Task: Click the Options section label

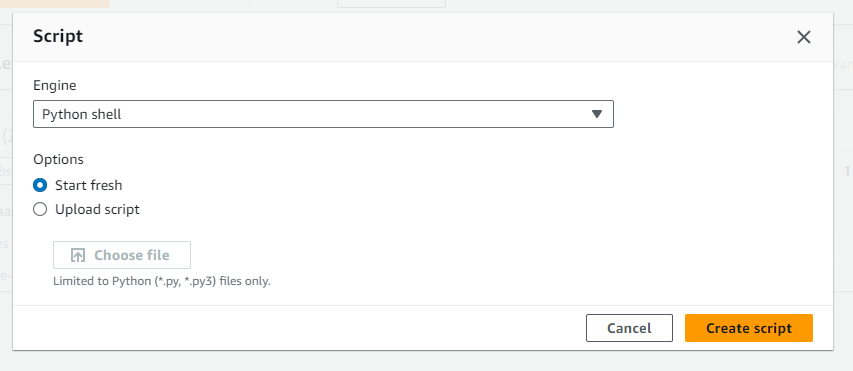Action: (58, 159)
